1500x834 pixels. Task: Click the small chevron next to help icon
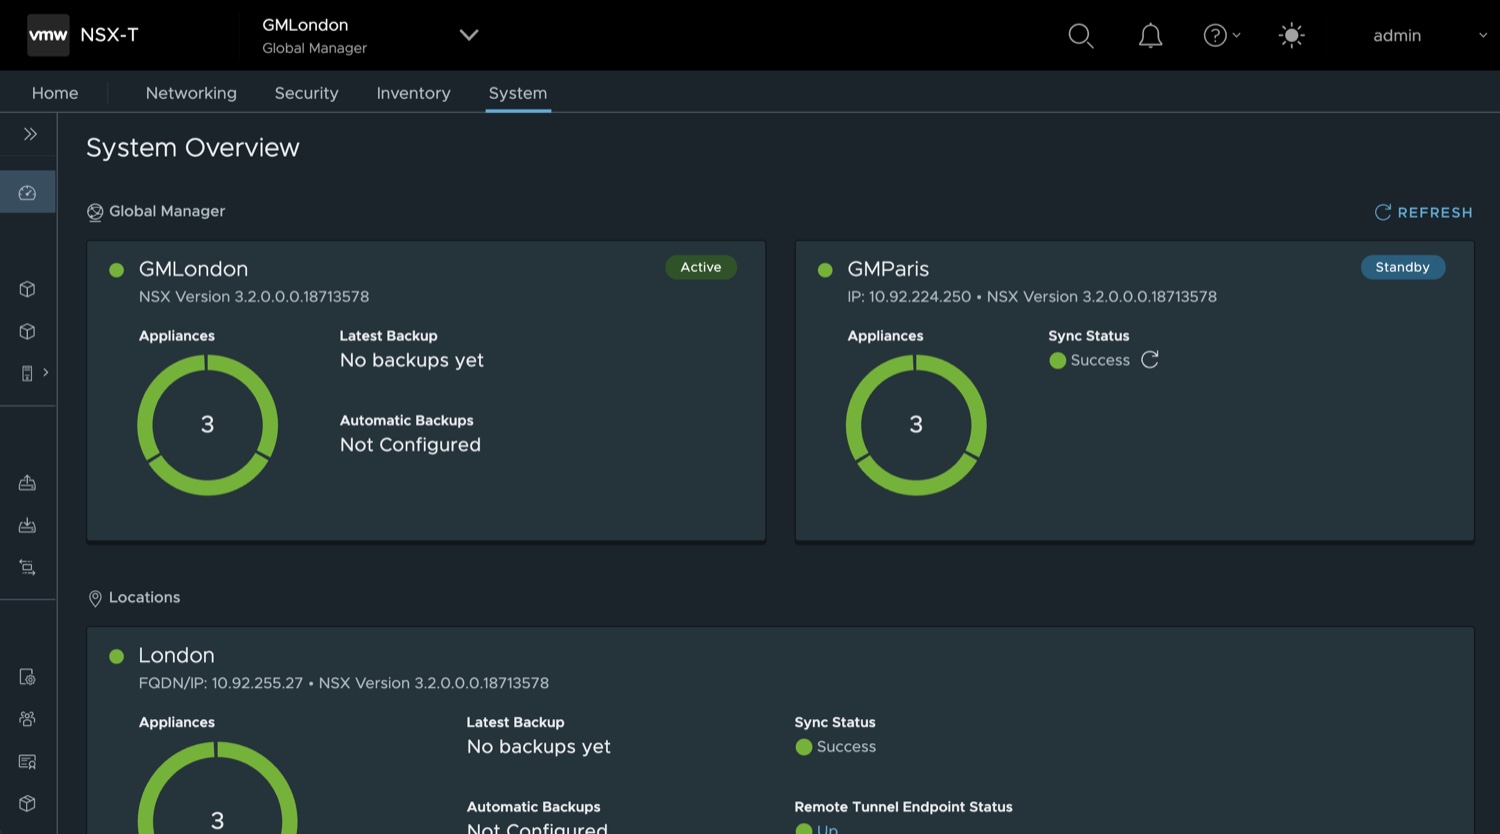(x=1237, y=36)
